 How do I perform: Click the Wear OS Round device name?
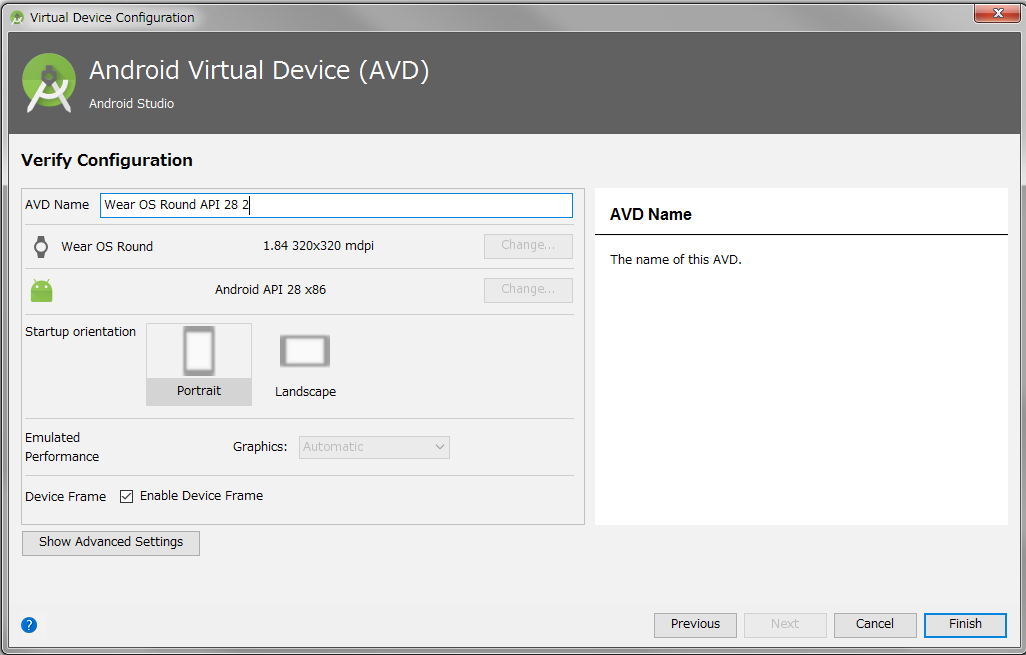tap(107, 247)
